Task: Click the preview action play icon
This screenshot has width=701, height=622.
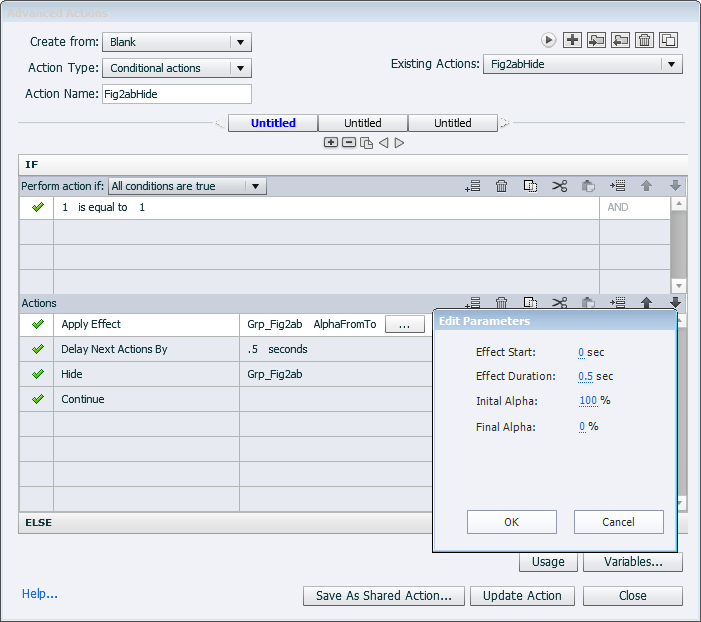Action: [549, 40]
